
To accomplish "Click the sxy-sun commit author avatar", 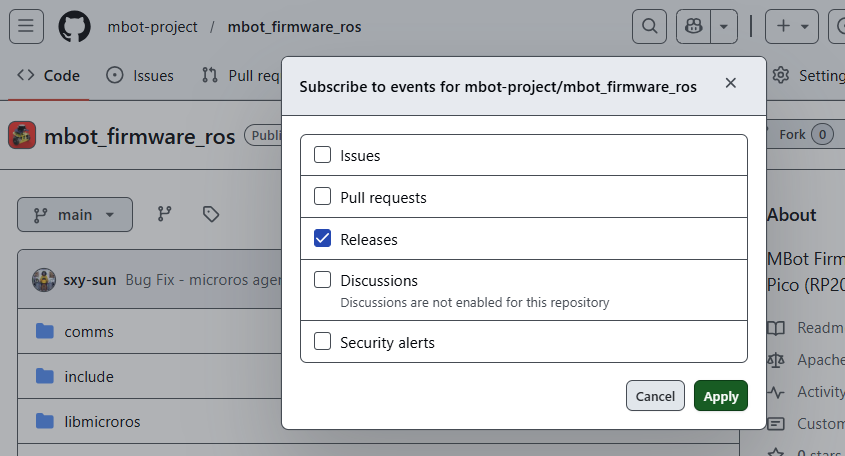I will click(x=43, y=280).
